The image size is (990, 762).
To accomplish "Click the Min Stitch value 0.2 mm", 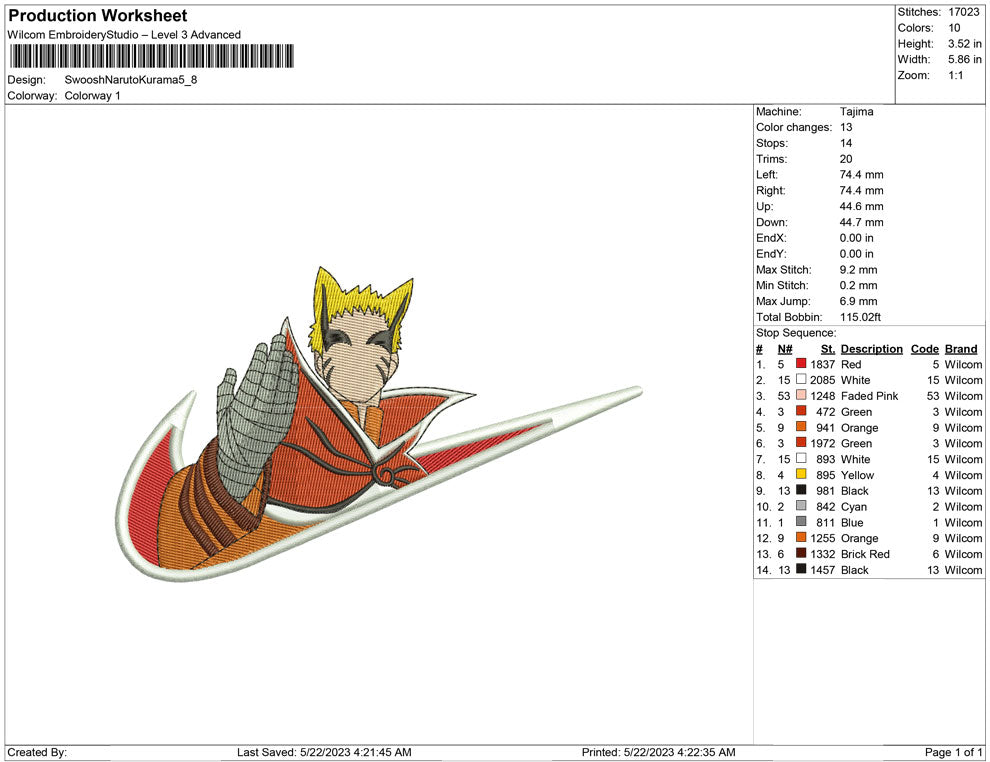I will coord(859,285).
